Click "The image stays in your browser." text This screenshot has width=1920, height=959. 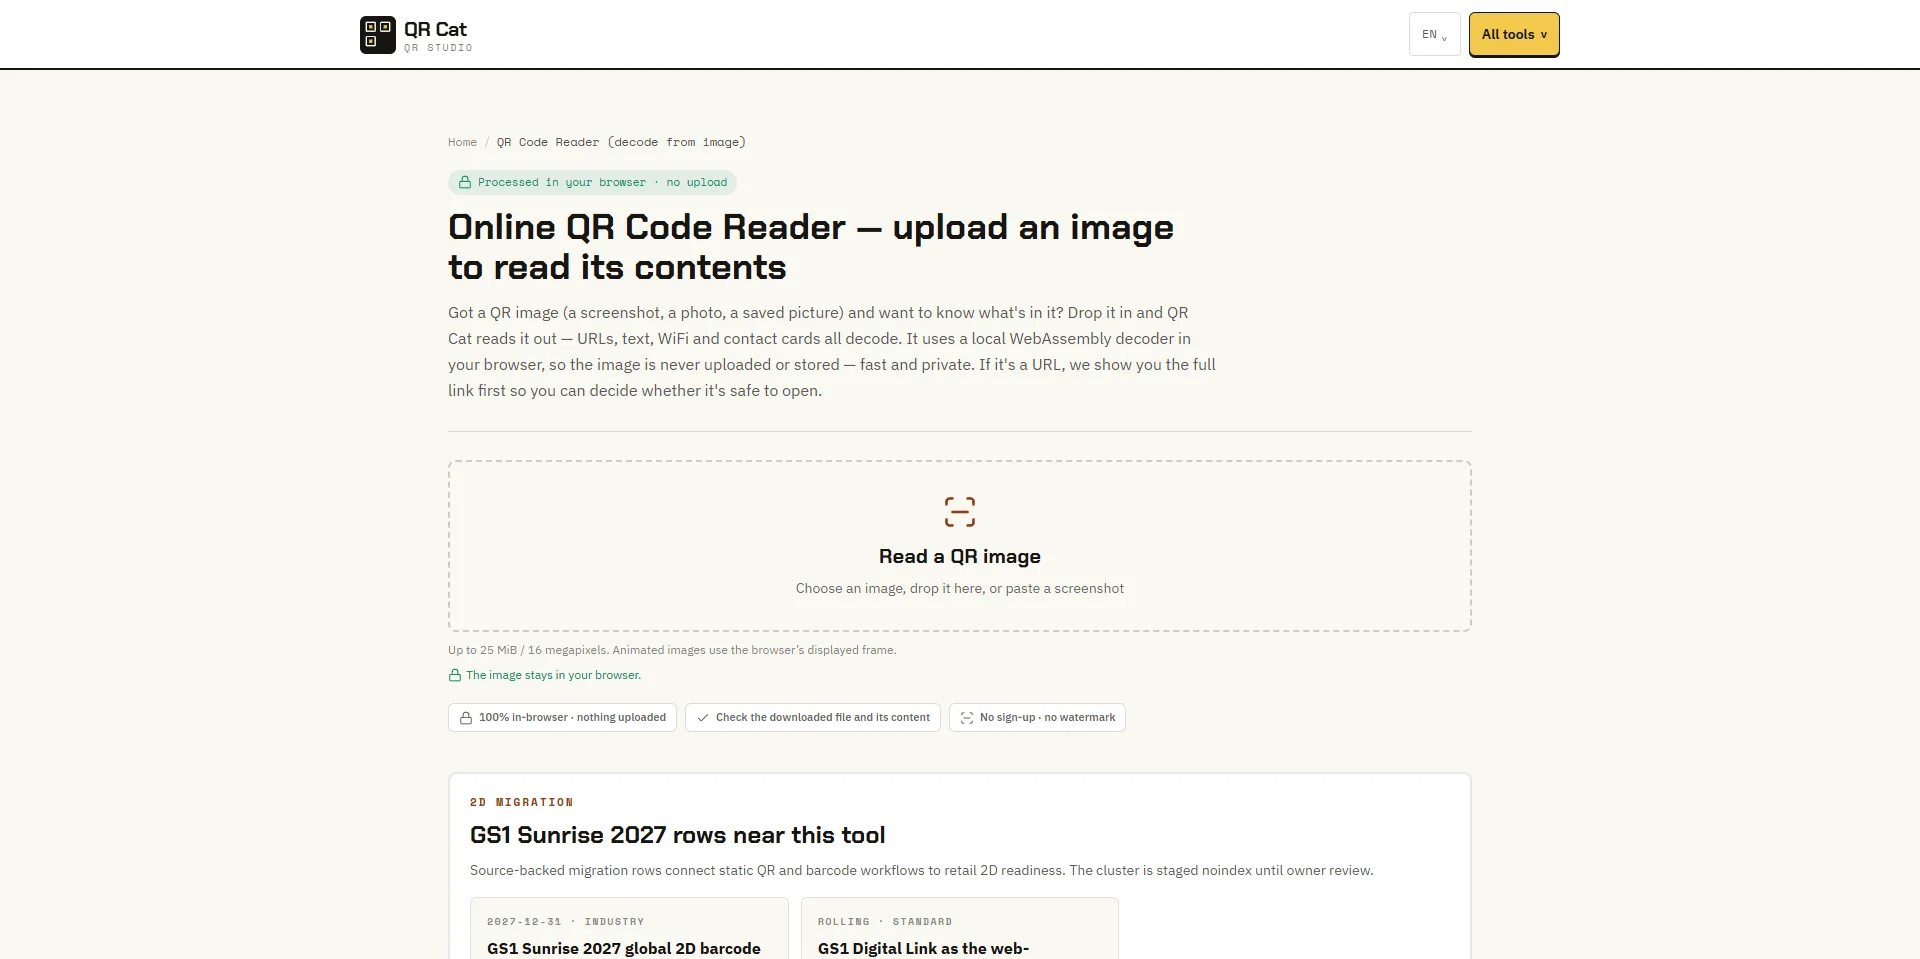554,676
